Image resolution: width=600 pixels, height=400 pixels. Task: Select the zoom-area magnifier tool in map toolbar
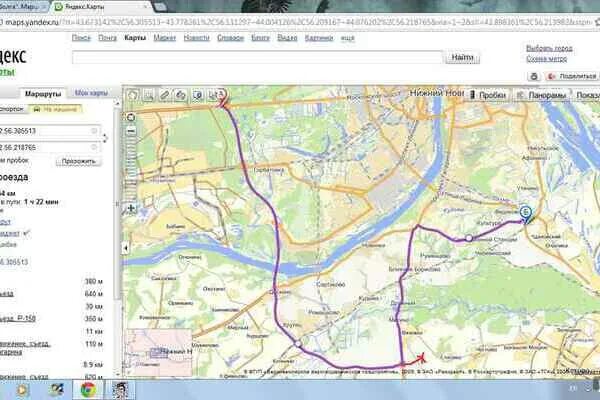149,95
